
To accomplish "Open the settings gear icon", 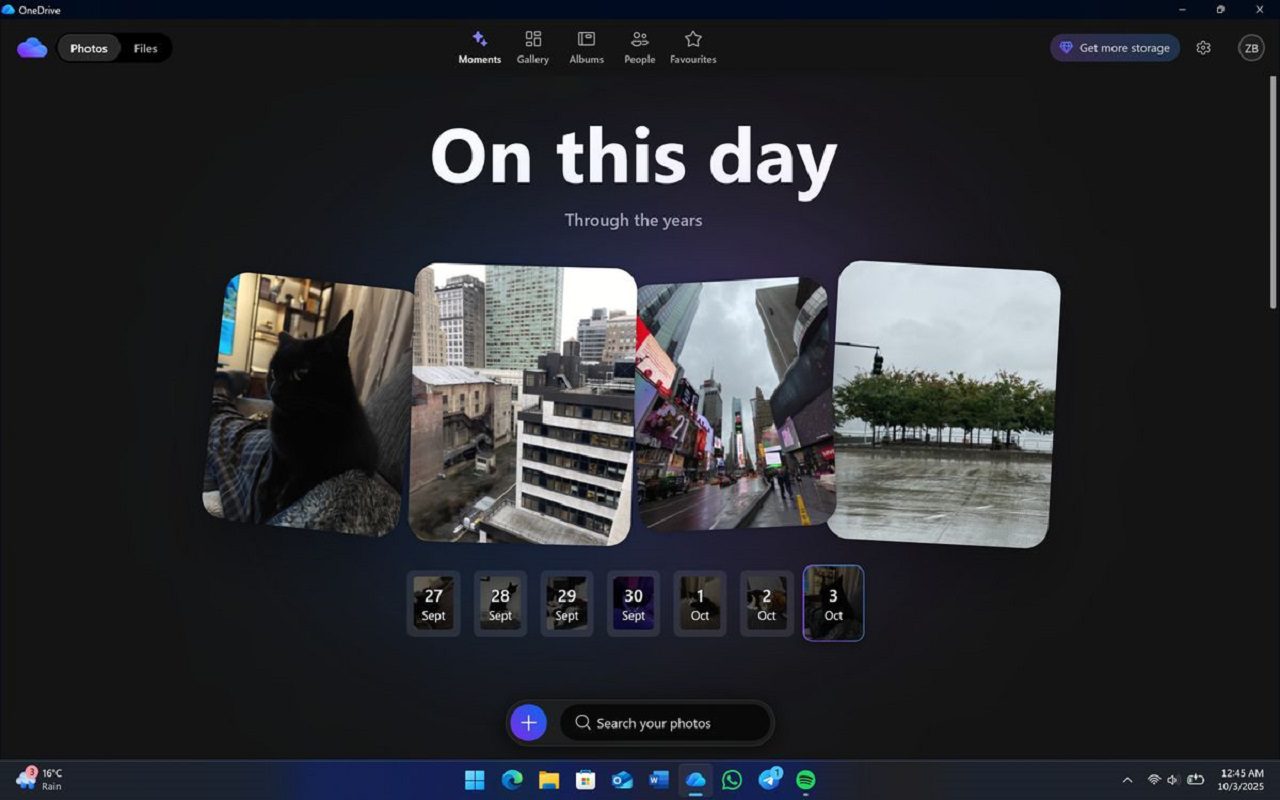I will (x=1203, y=48).
